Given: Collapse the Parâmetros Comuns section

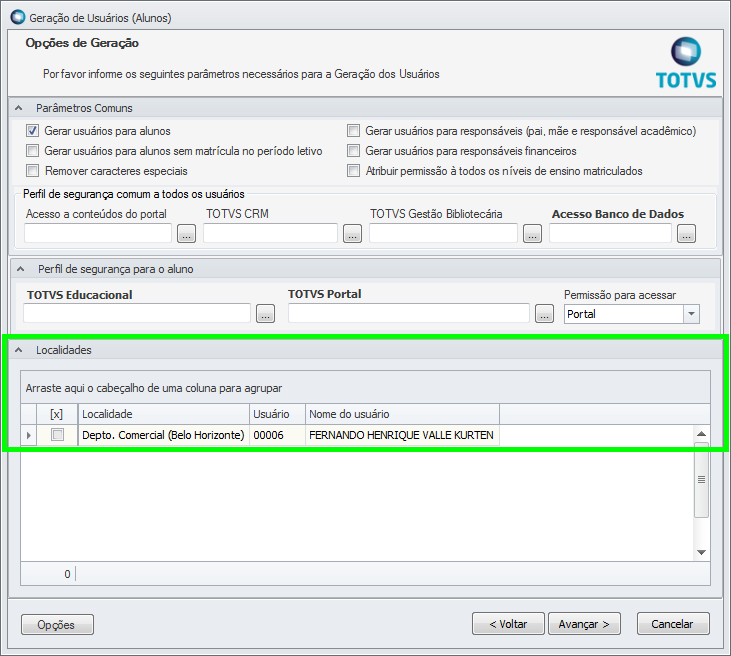Looking at the screenshot, I should [19, 108].
